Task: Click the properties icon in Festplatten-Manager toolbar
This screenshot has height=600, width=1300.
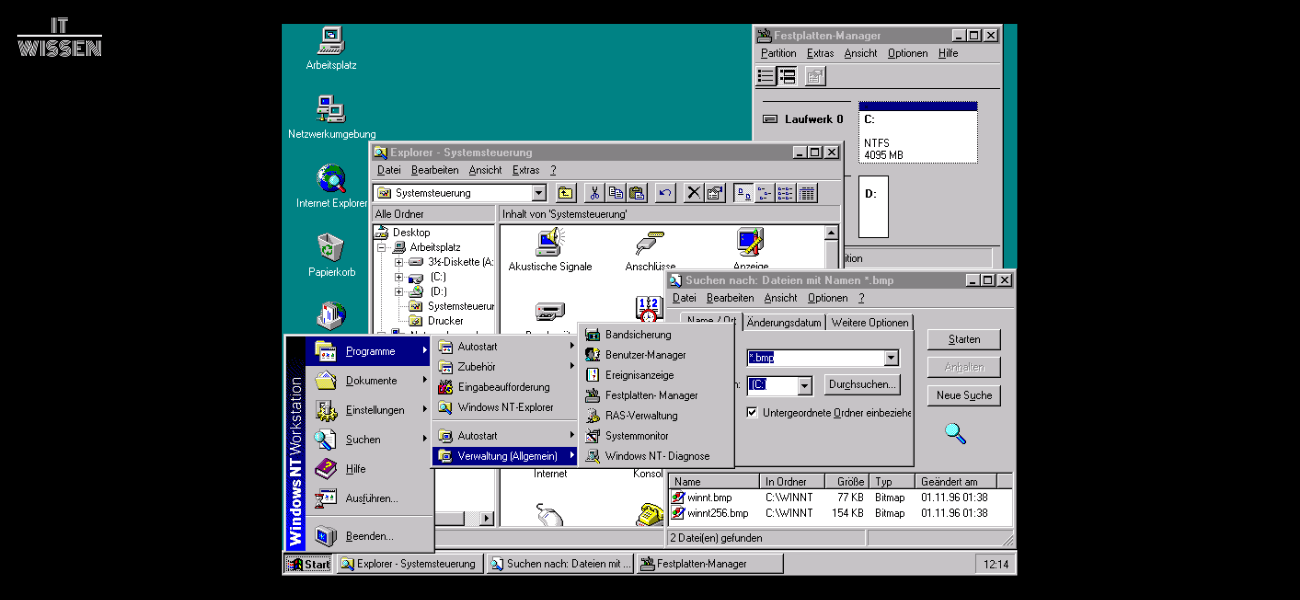Action: click(x=815, y=76)
